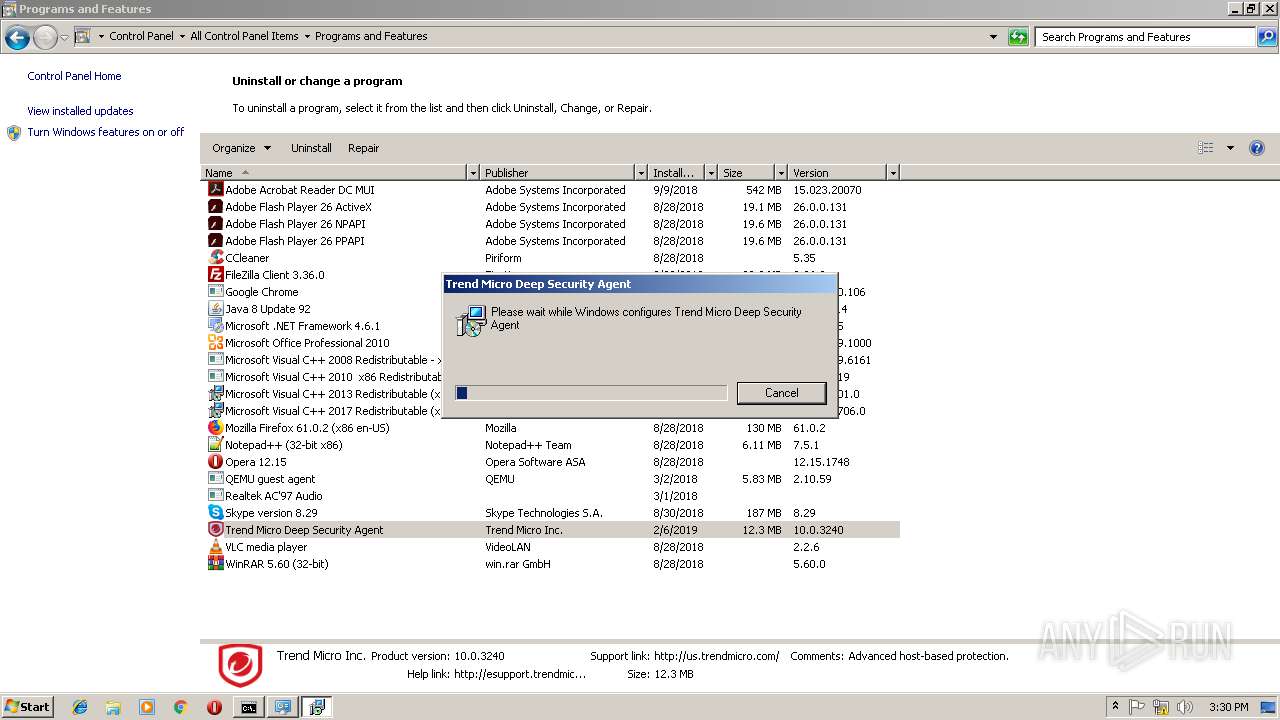Open Turn Windows features on or off
Viewport: 1280px width, 720px height.
(105, 132)
